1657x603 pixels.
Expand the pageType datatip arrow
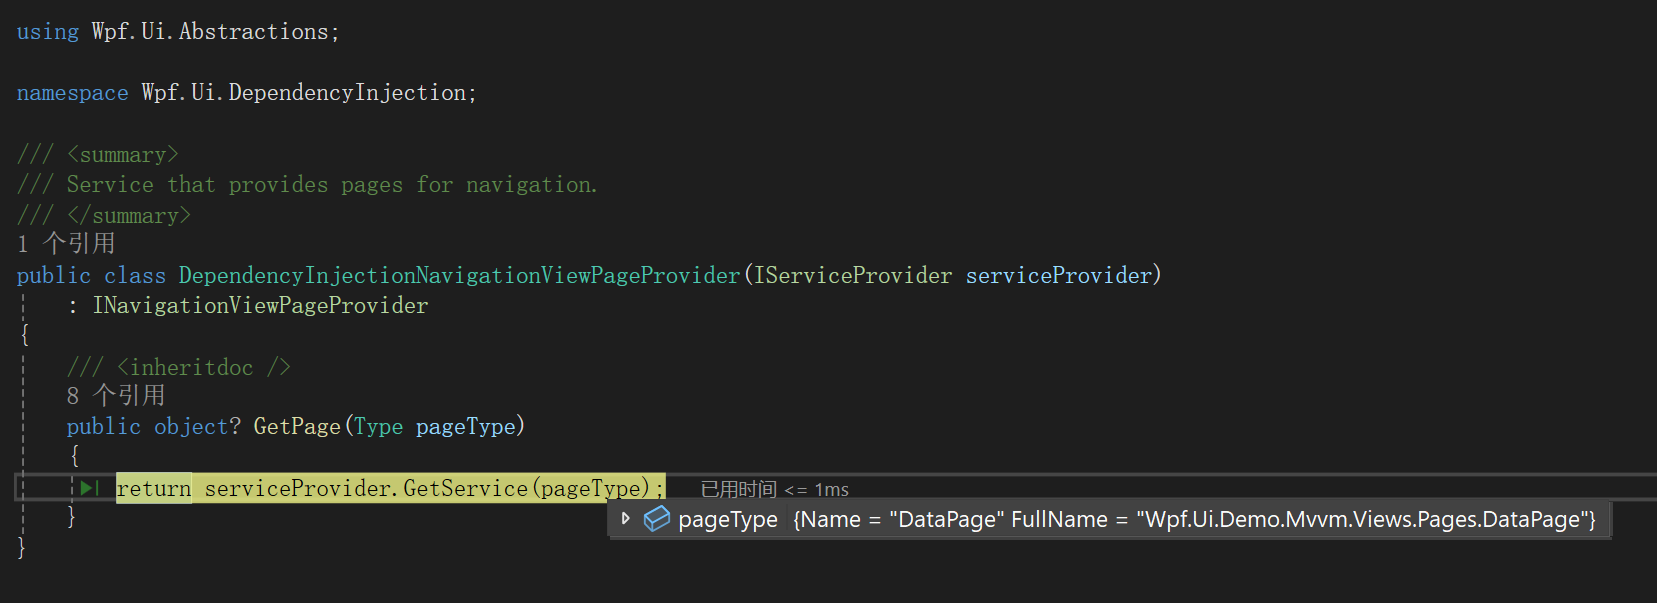625,518
